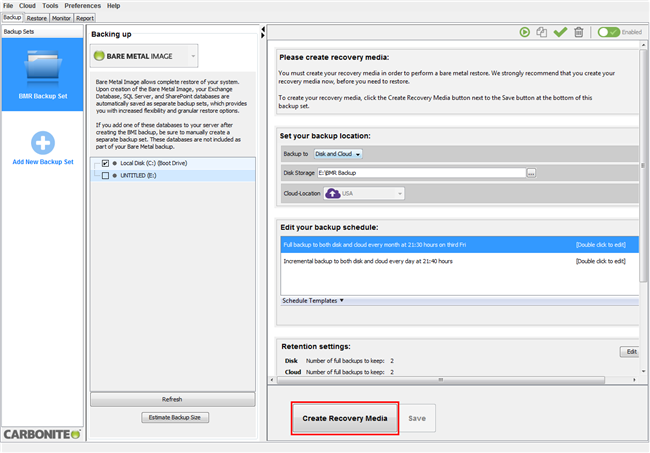The height and width of the screenshot is (453, 650).
Task: Click the browse button next to Disk Storage
Action: tap(532, 173)
